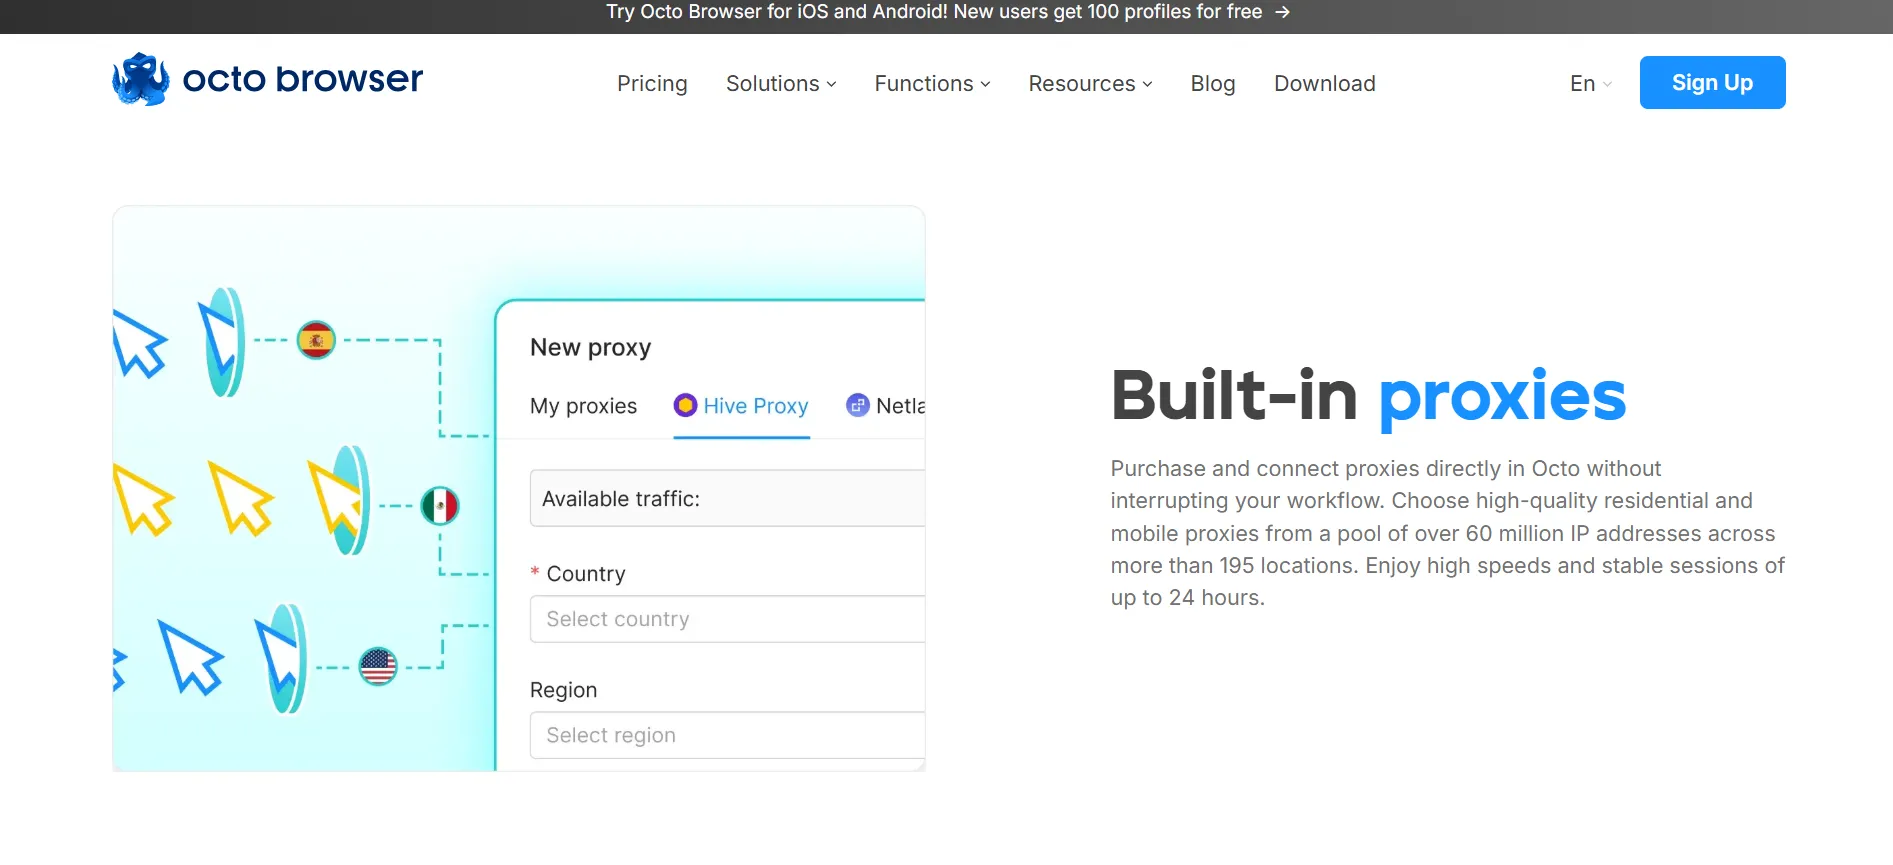Click the Sign Up button
The image size is (1893, 865).
tap(1713, 83)
